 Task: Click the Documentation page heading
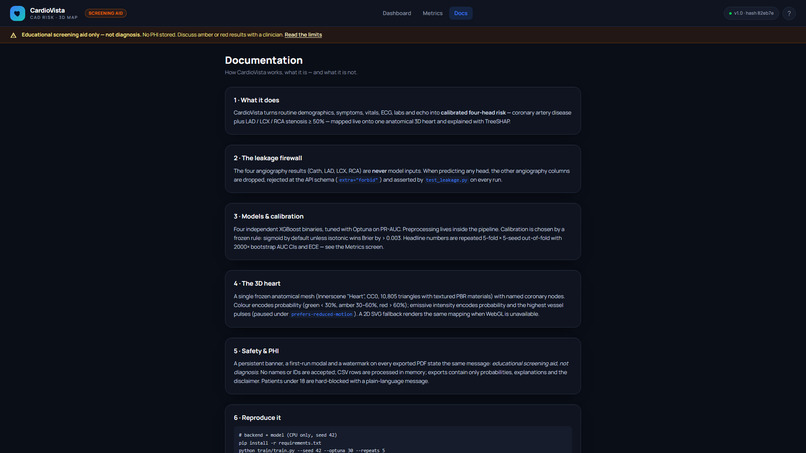[264, 60]
